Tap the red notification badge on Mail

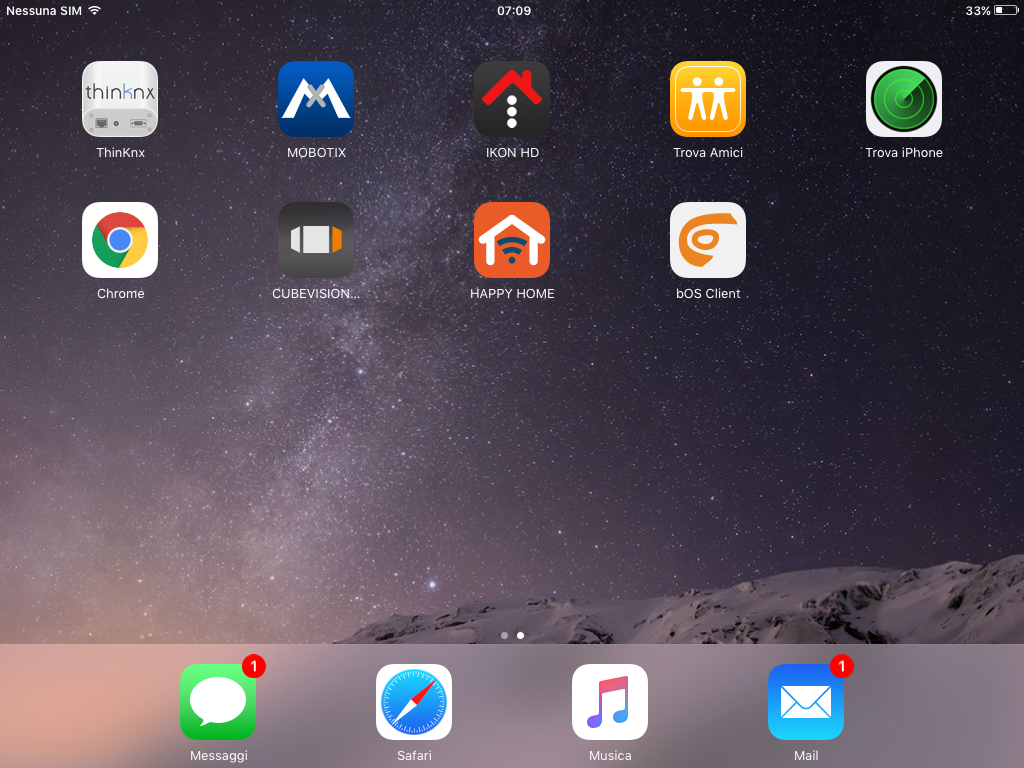click(x=842, y=666)
